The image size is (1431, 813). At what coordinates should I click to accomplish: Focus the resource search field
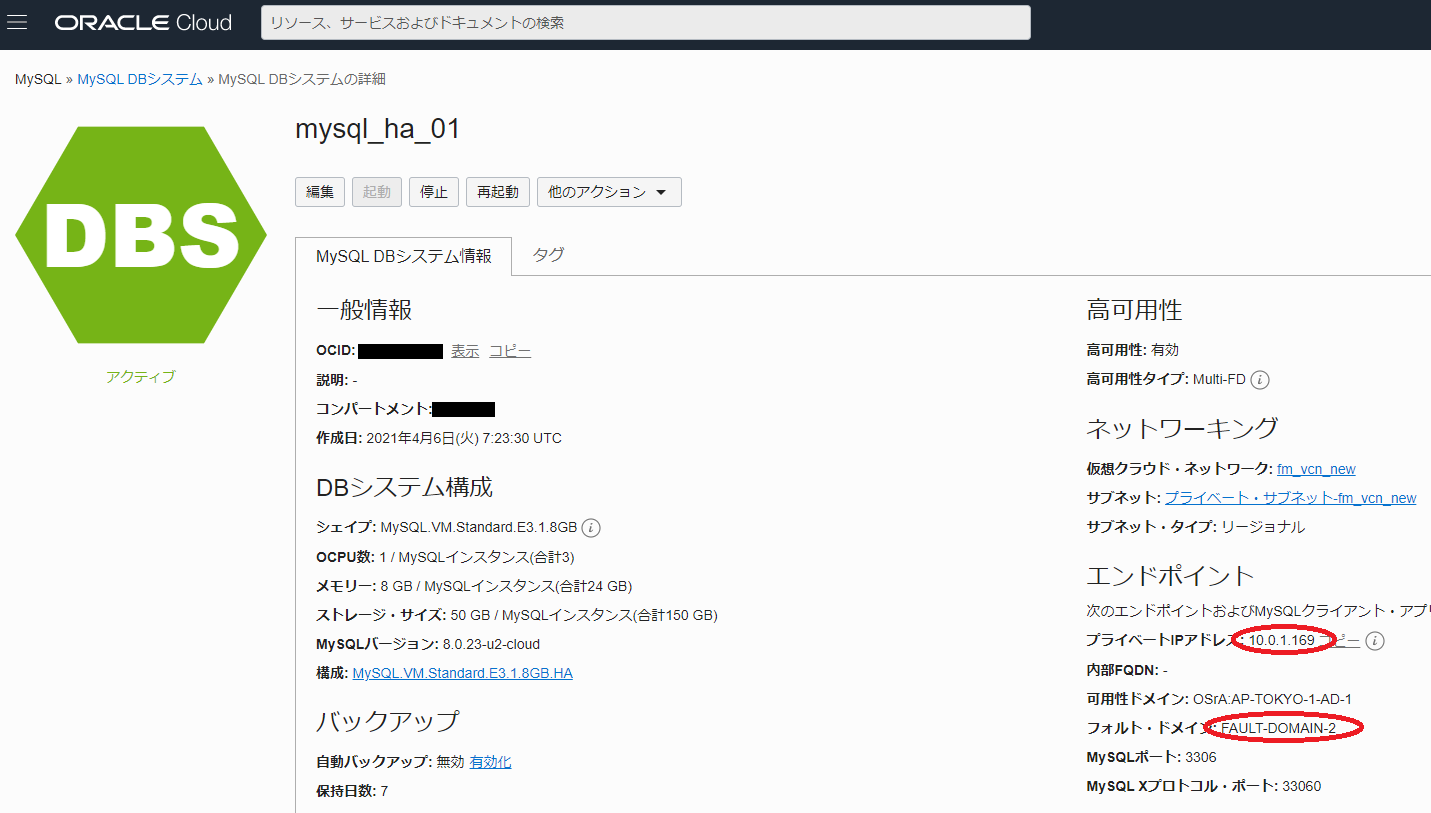click(646, 23)
